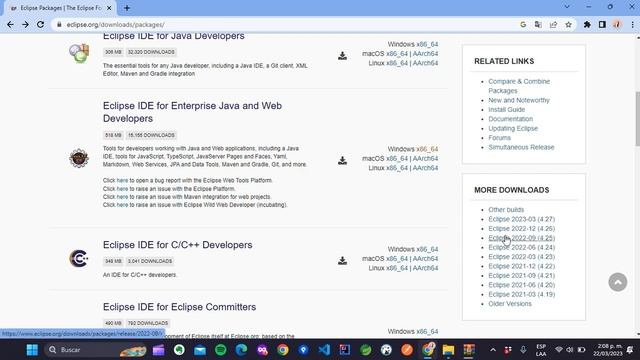This screenshot has width=640, height=360.
Task: Open Eclipse IDE for C/C++ Developers title
Action: (x=178, y=245)
